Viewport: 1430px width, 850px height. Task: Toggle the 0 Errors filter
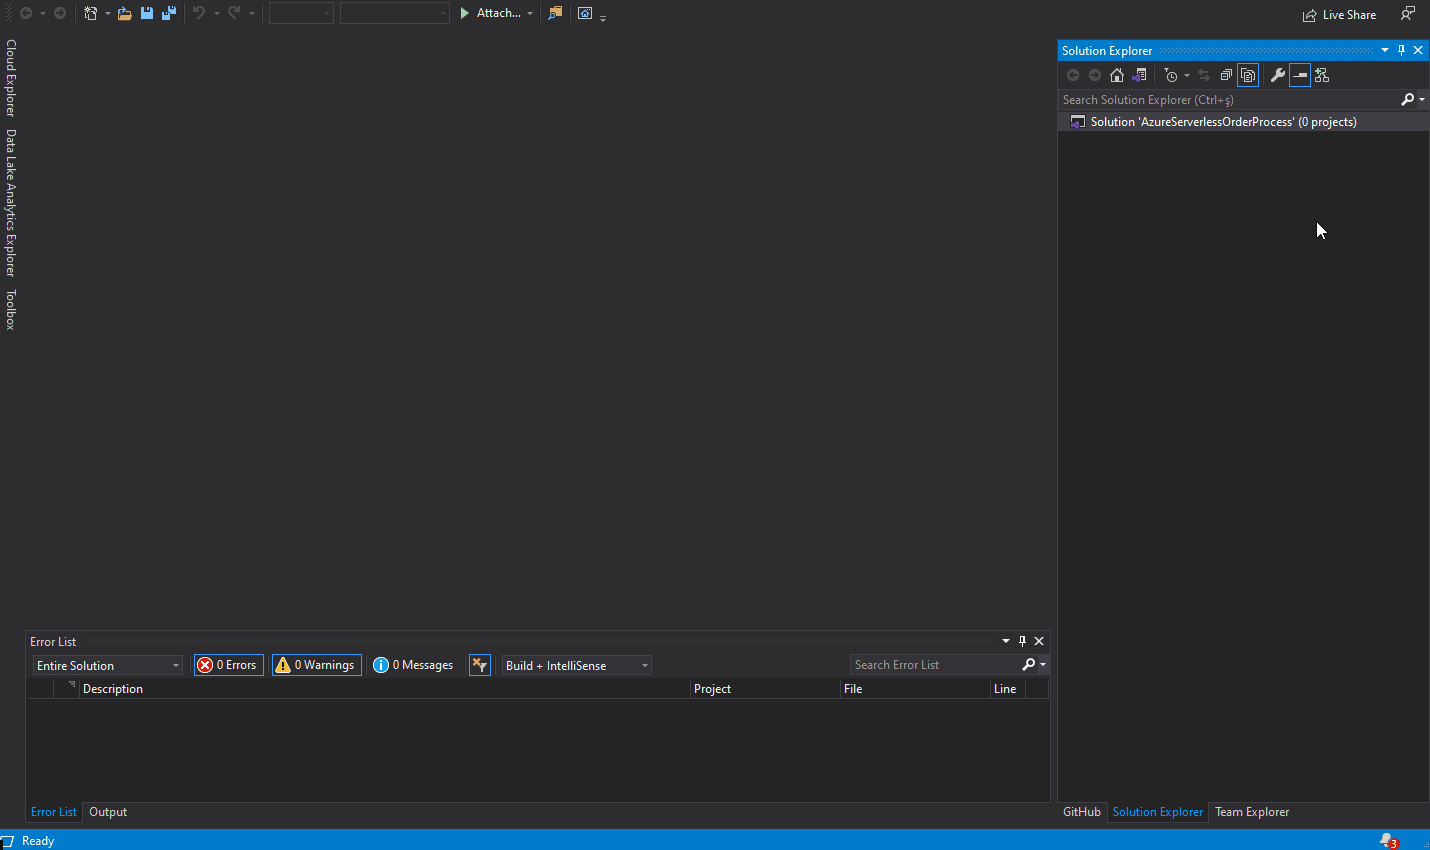[x=229, y=665]
